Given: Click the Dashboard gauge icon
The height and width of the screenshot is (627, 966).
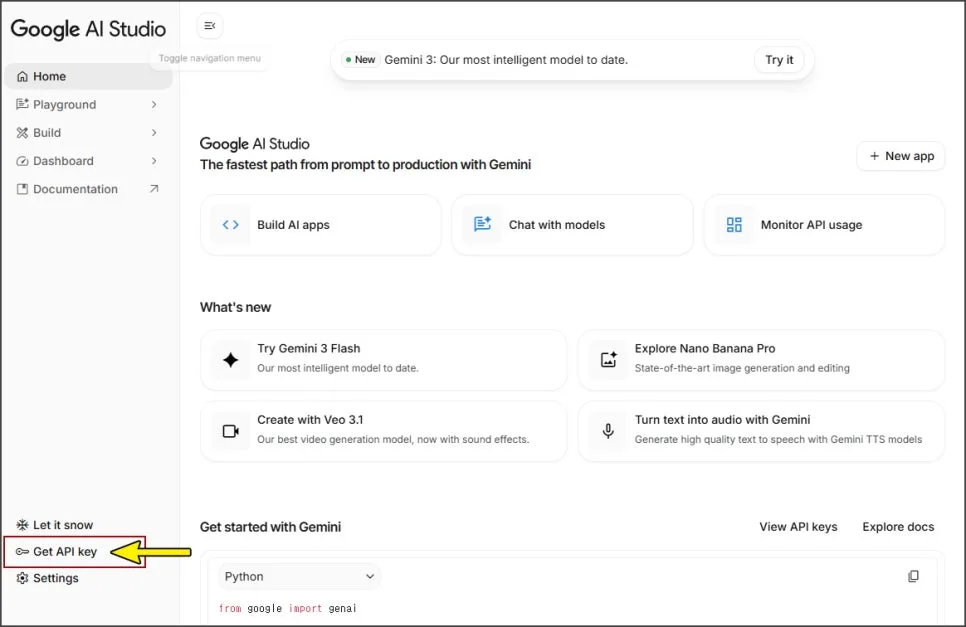Looking at the screenshot, I should 22,161.
